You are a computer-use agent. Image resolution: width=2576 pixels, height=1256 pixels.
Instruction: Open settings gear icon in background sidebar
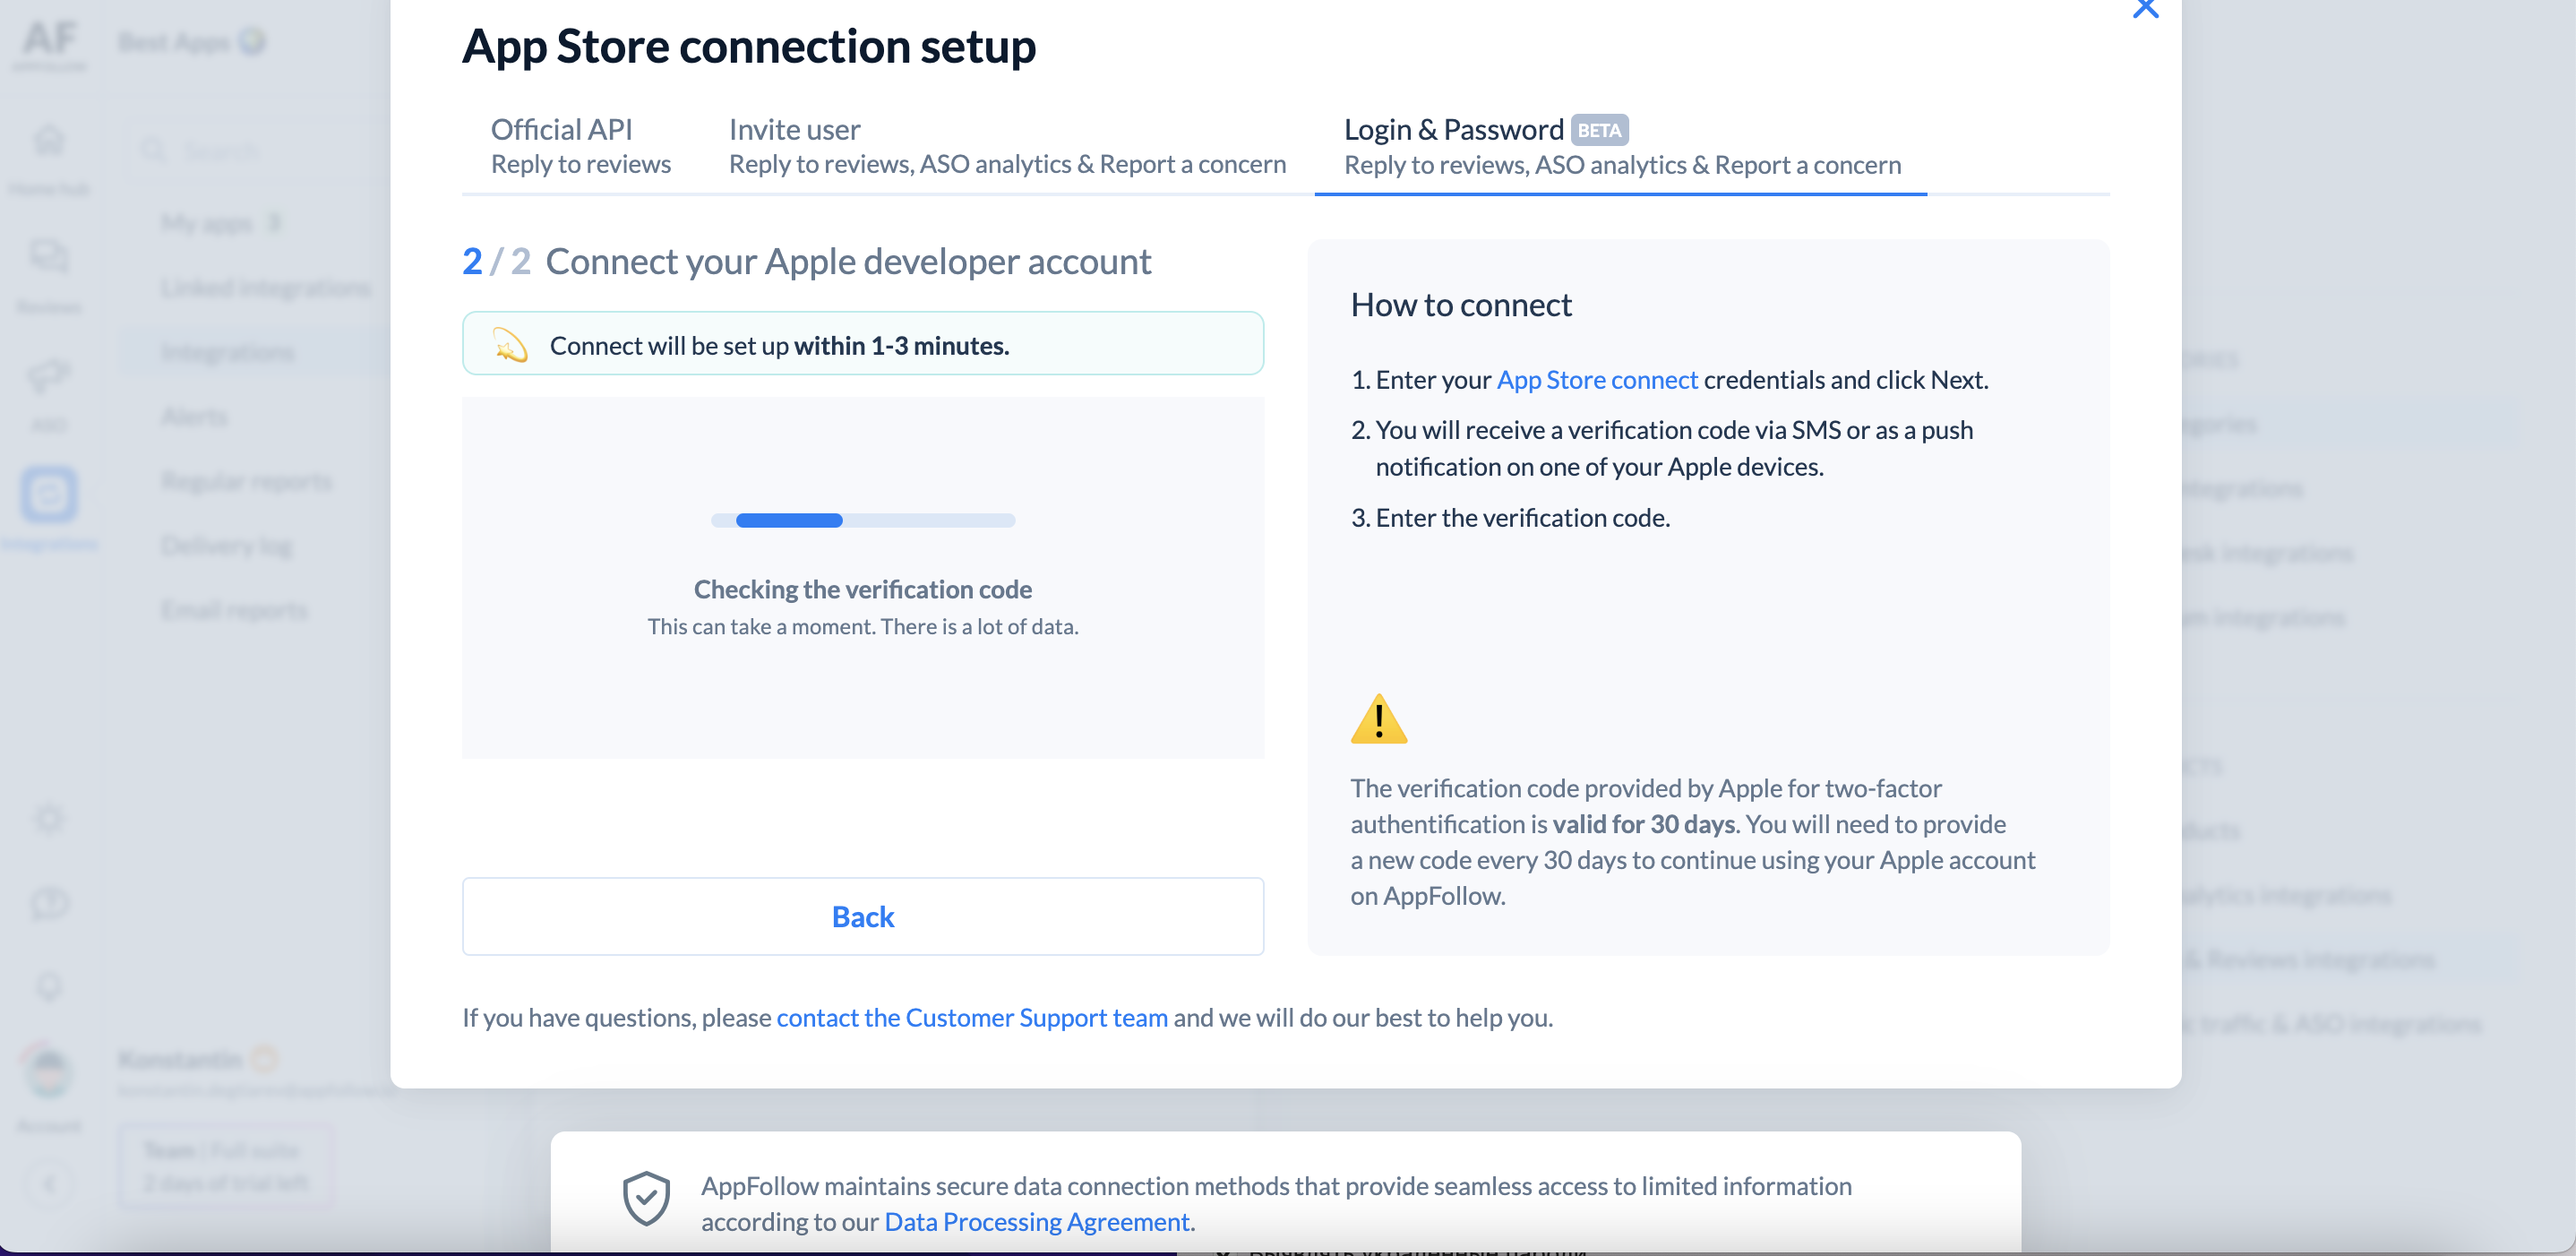pyautogui.click(x=49, y=819)
